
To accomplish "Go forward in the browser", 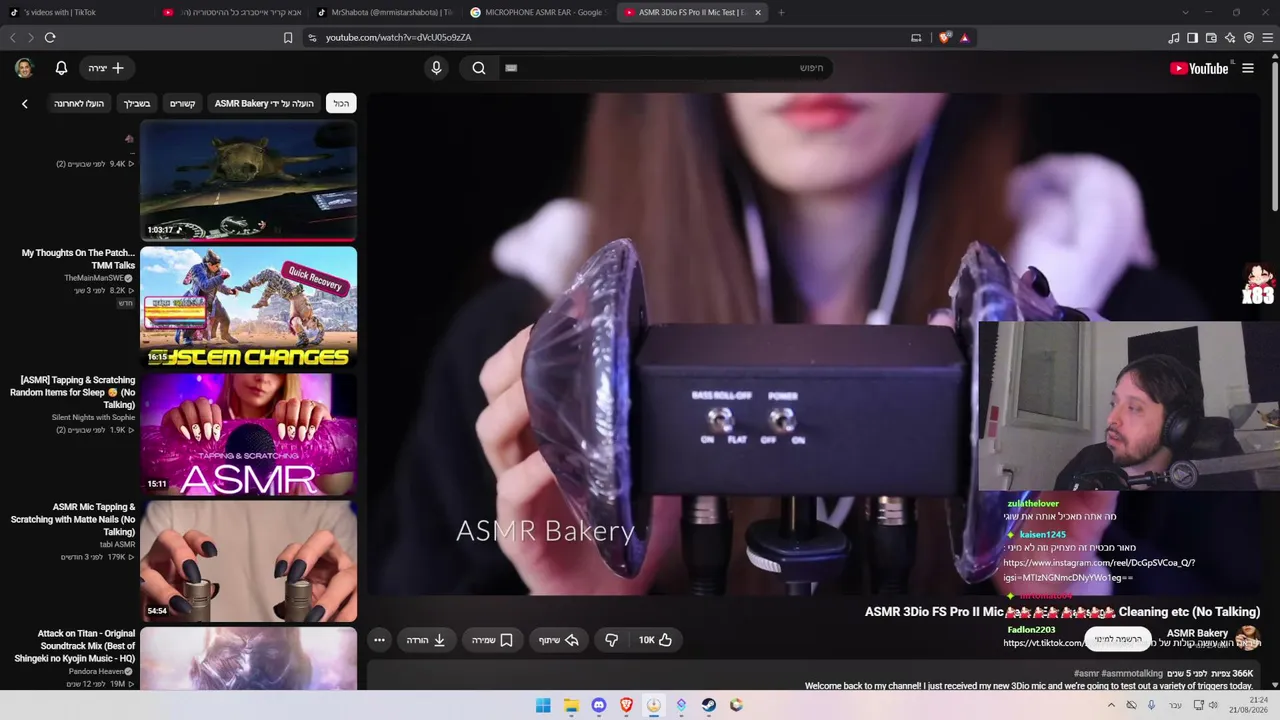I will (x=30, y=37).
